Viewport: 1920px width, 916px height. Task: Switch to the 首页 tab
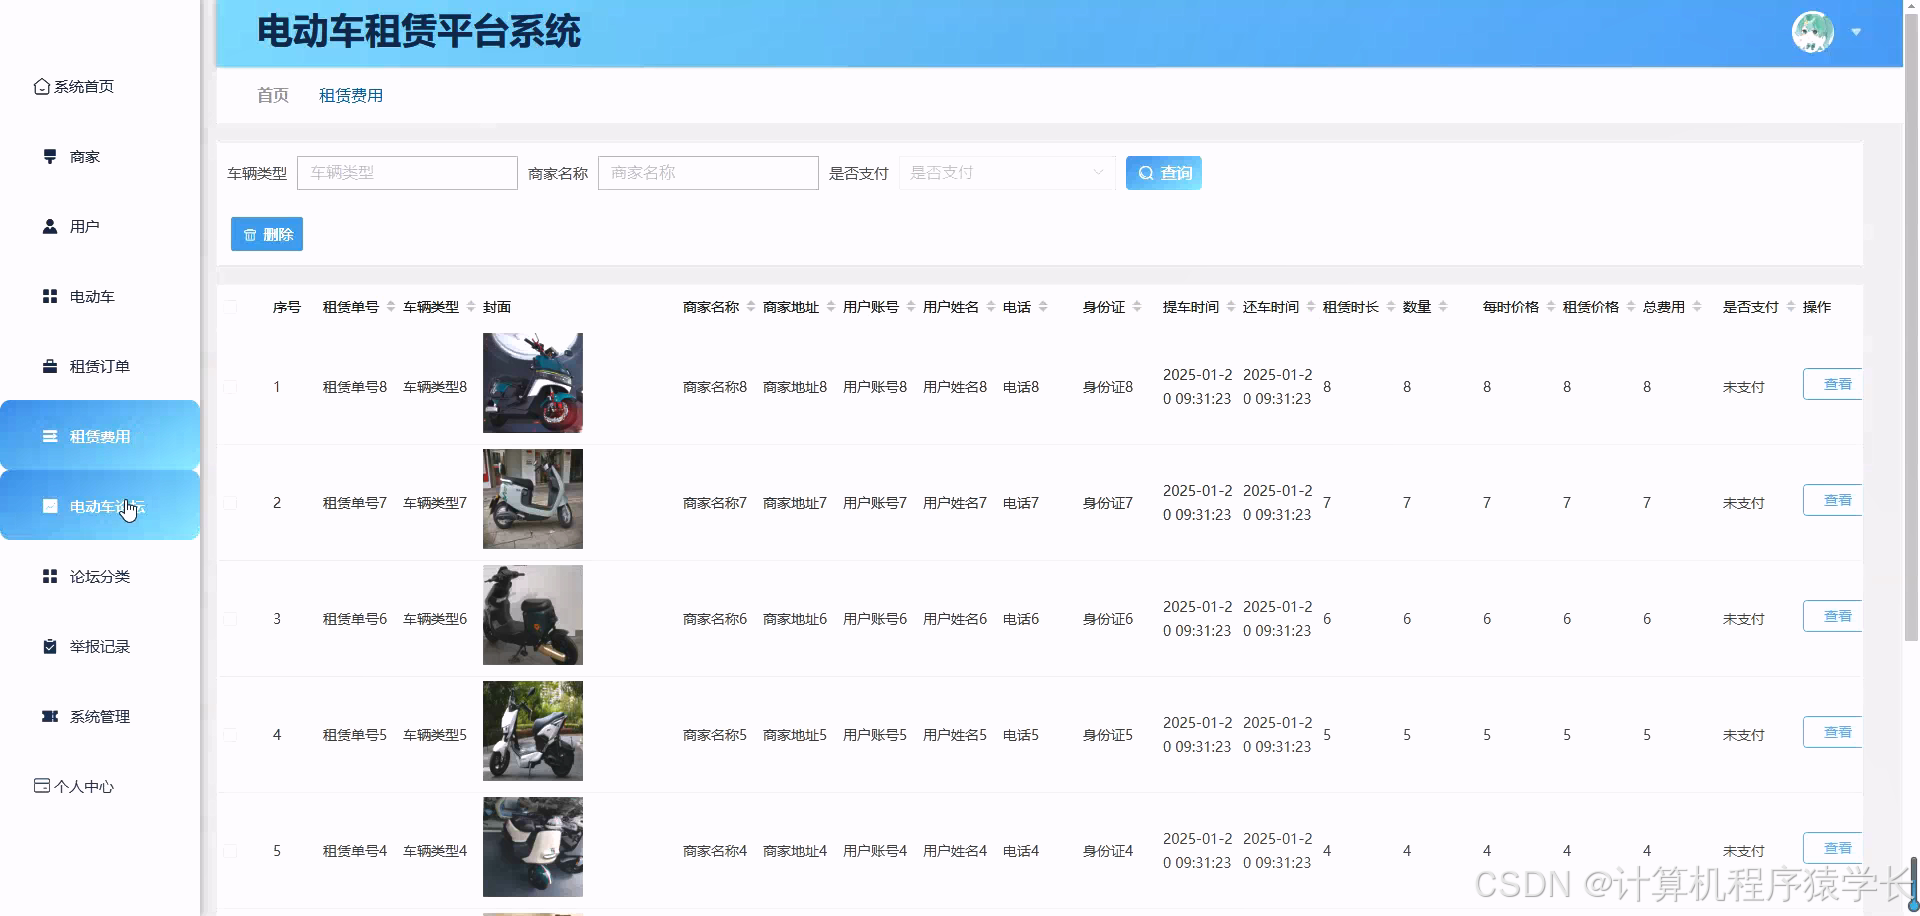tap(272, 95)
